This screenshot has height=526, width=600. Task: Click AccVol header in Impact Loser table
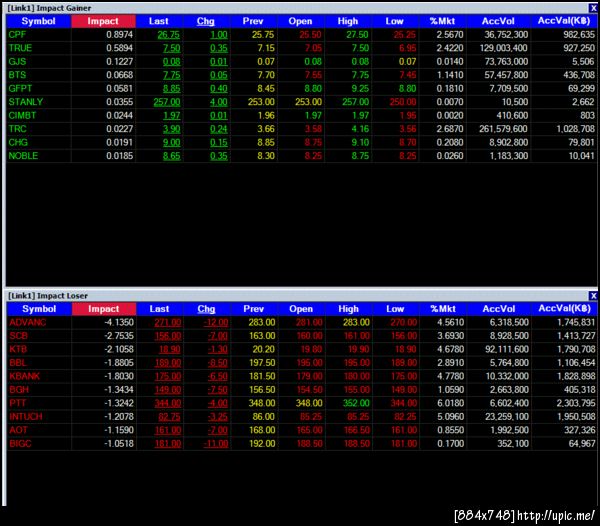[499, 309]
